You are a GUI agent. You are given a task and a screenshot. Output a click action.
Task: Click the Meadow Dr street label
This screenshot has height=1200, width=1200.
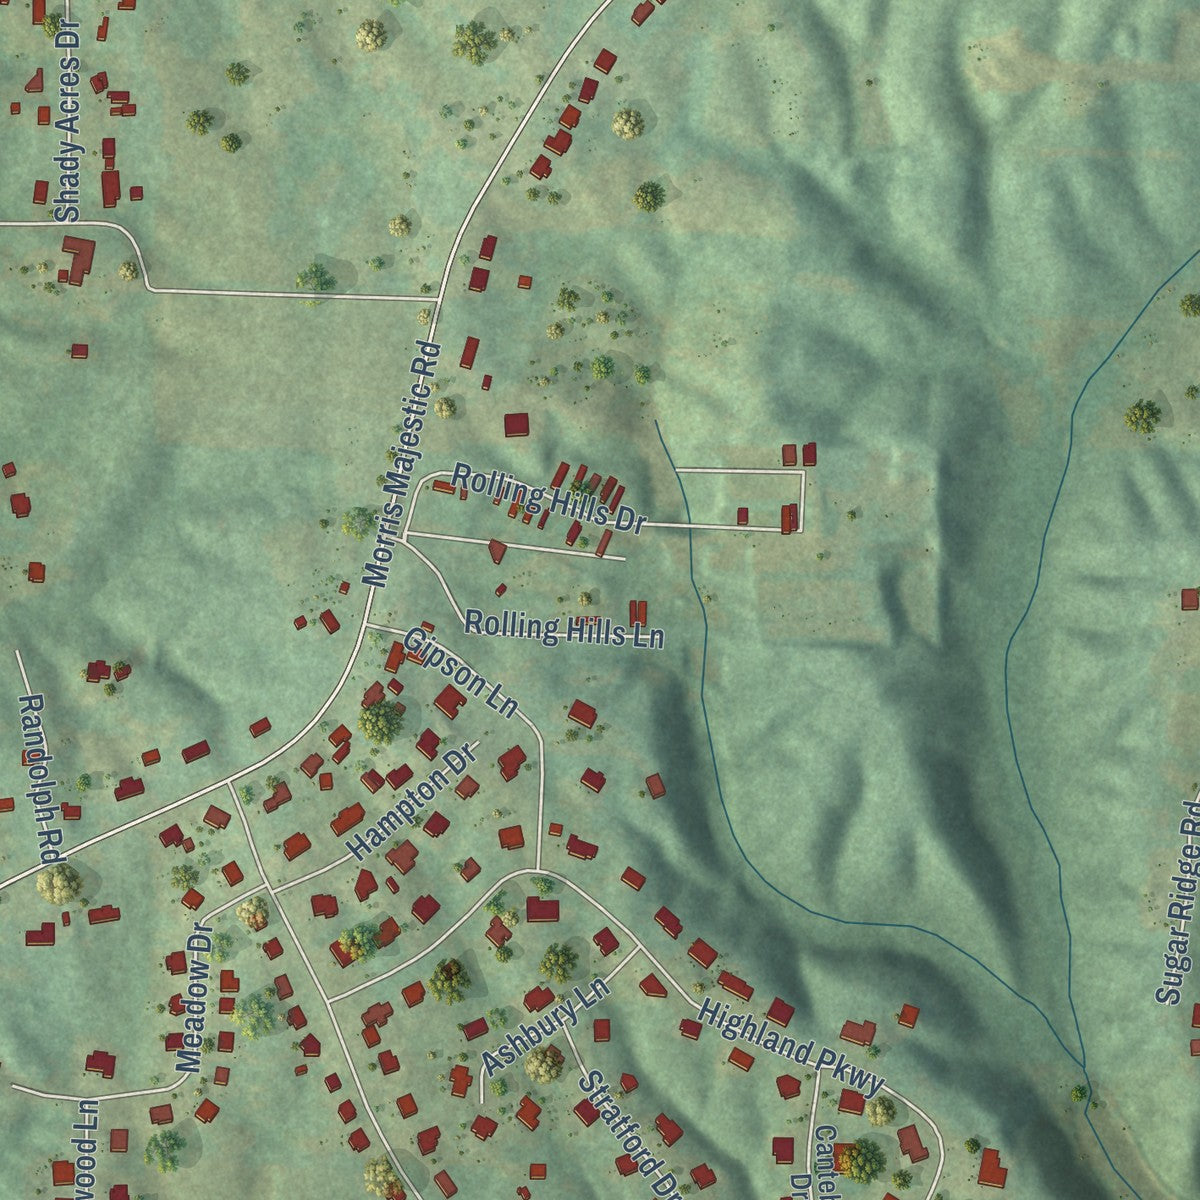[x=195, y=998]
